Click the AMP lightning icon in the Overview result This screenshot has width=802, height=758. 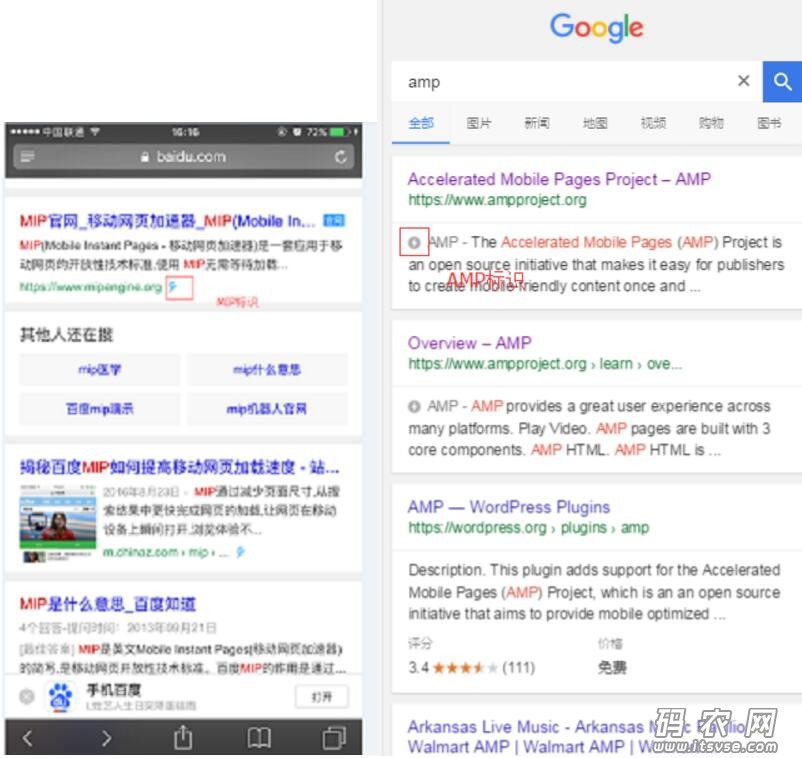click(414, 406)
